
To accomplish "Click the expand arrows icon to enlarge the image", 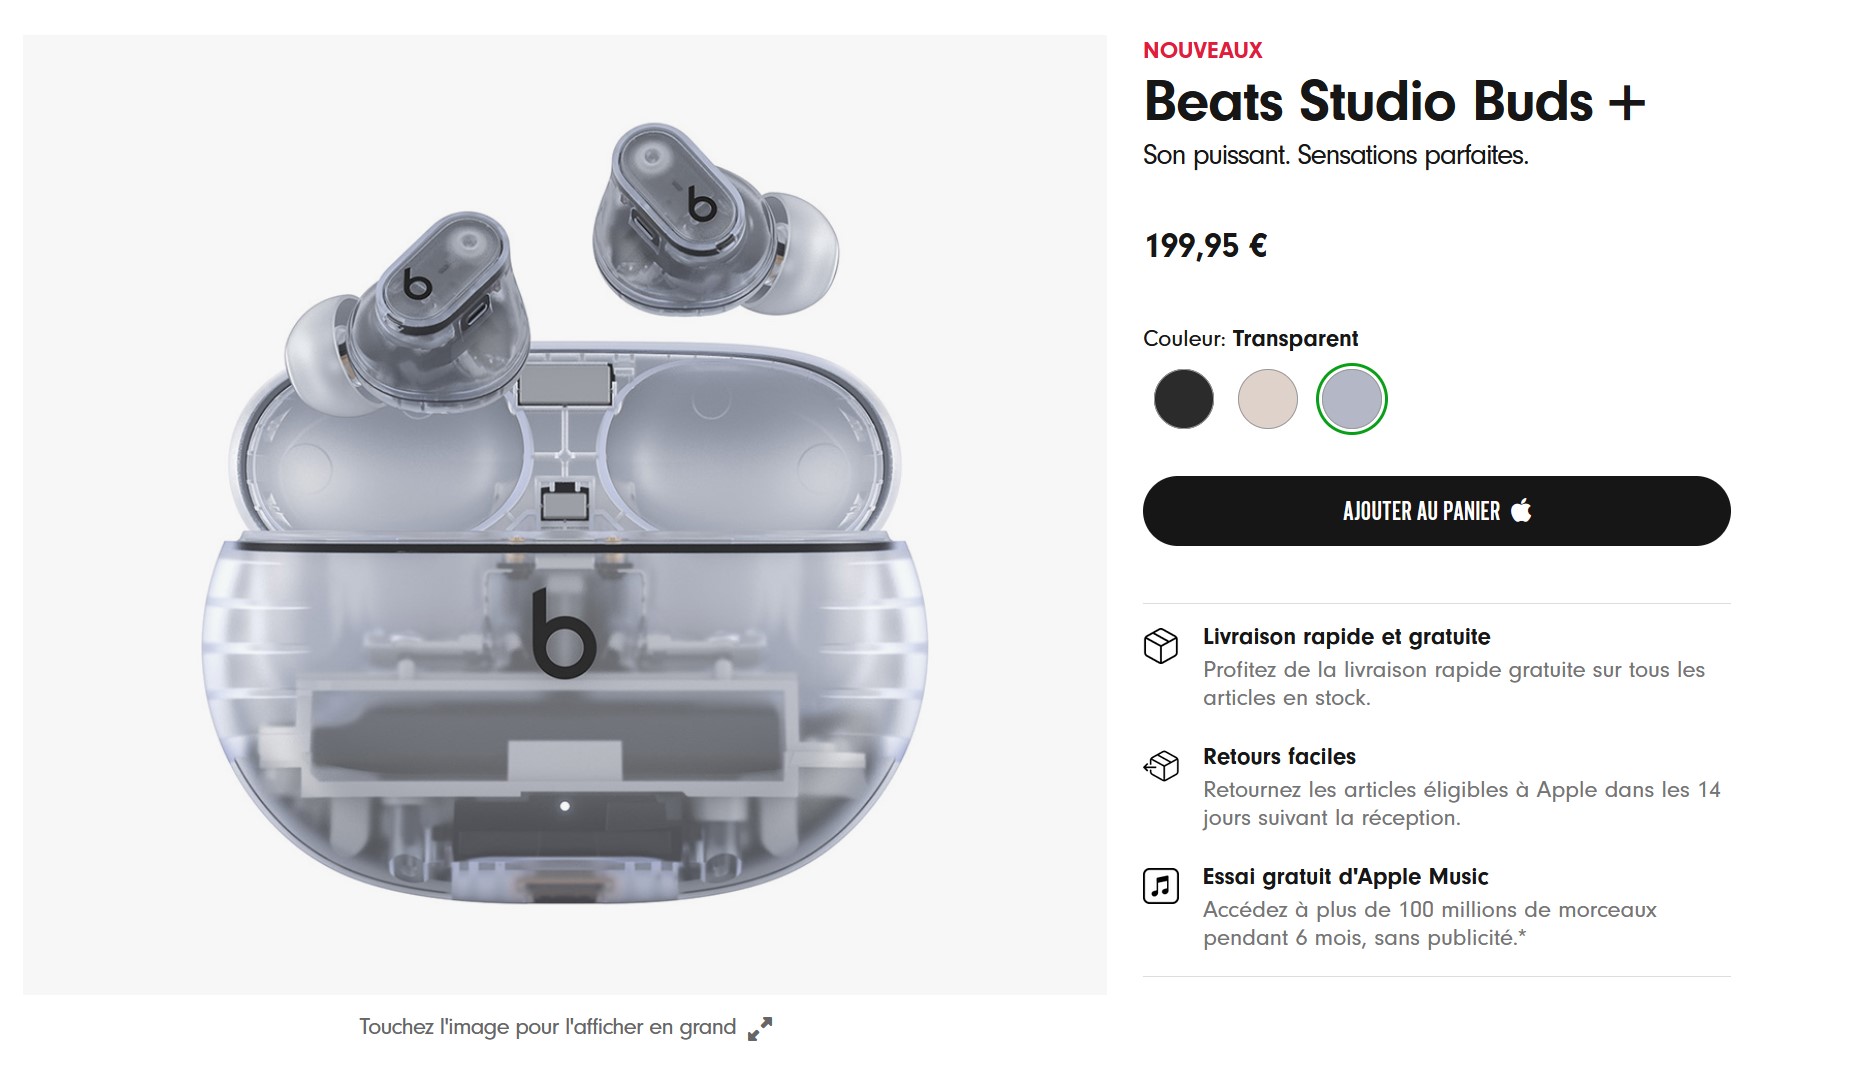I will tap(760, 1026).
